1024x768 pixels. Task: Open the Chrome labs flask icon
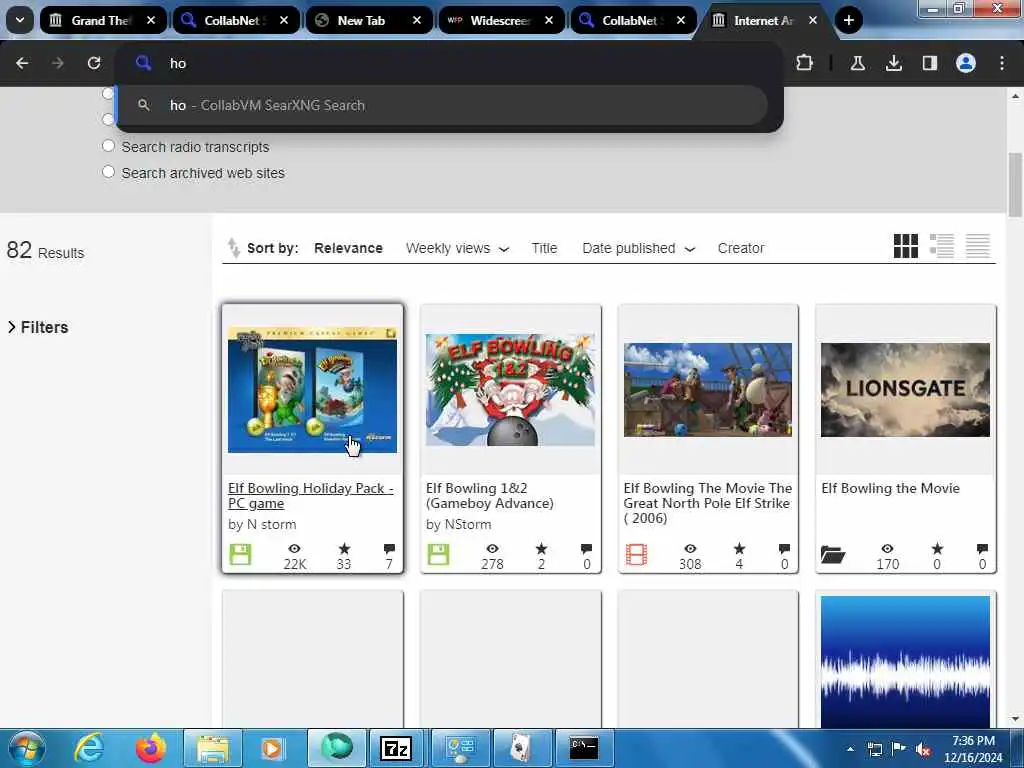pos(857,63)
